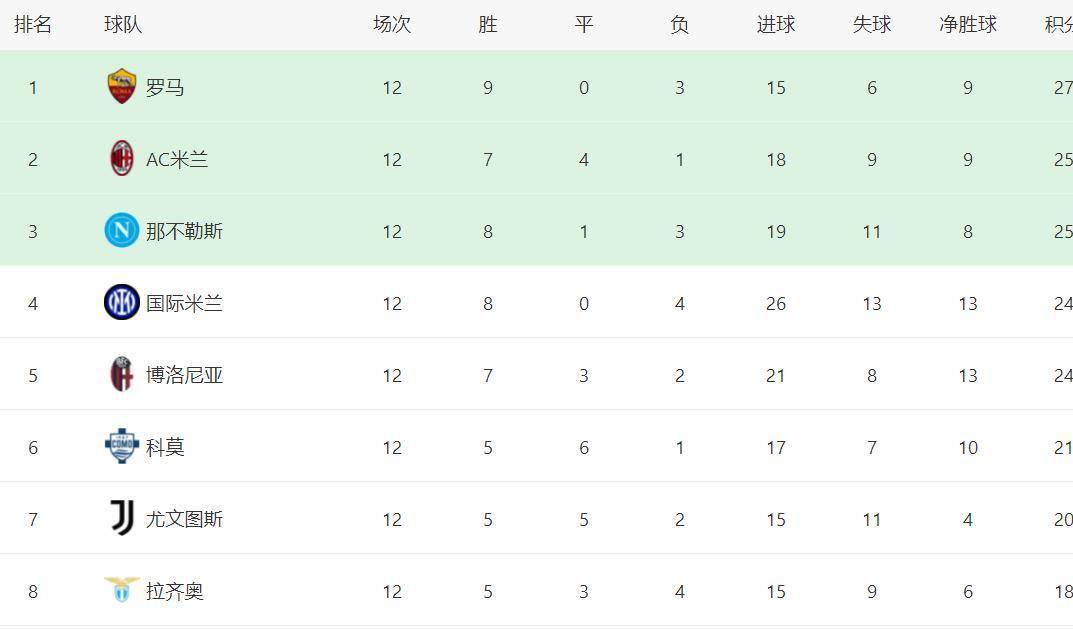Open the AC米兰 team link
The image size is (1073, 629).
177,160
